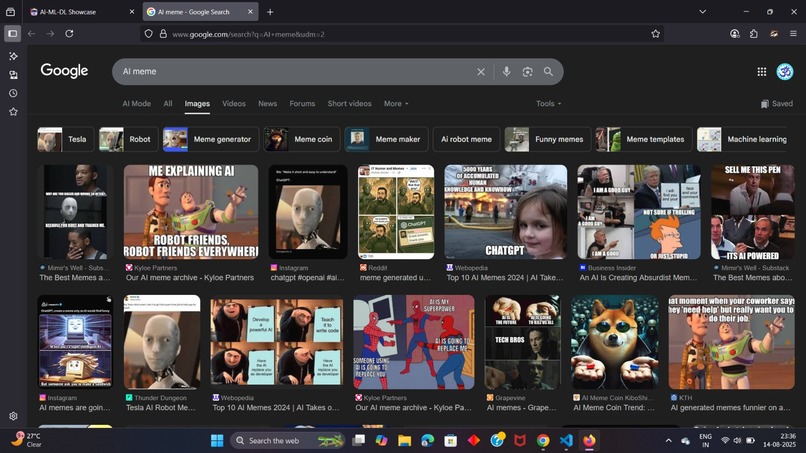Image resolution: width=806 pixels, height=453 pixels.
Task: Open the Me Explaining AI Toy Story thumbnail
Action: pos(191,212)
